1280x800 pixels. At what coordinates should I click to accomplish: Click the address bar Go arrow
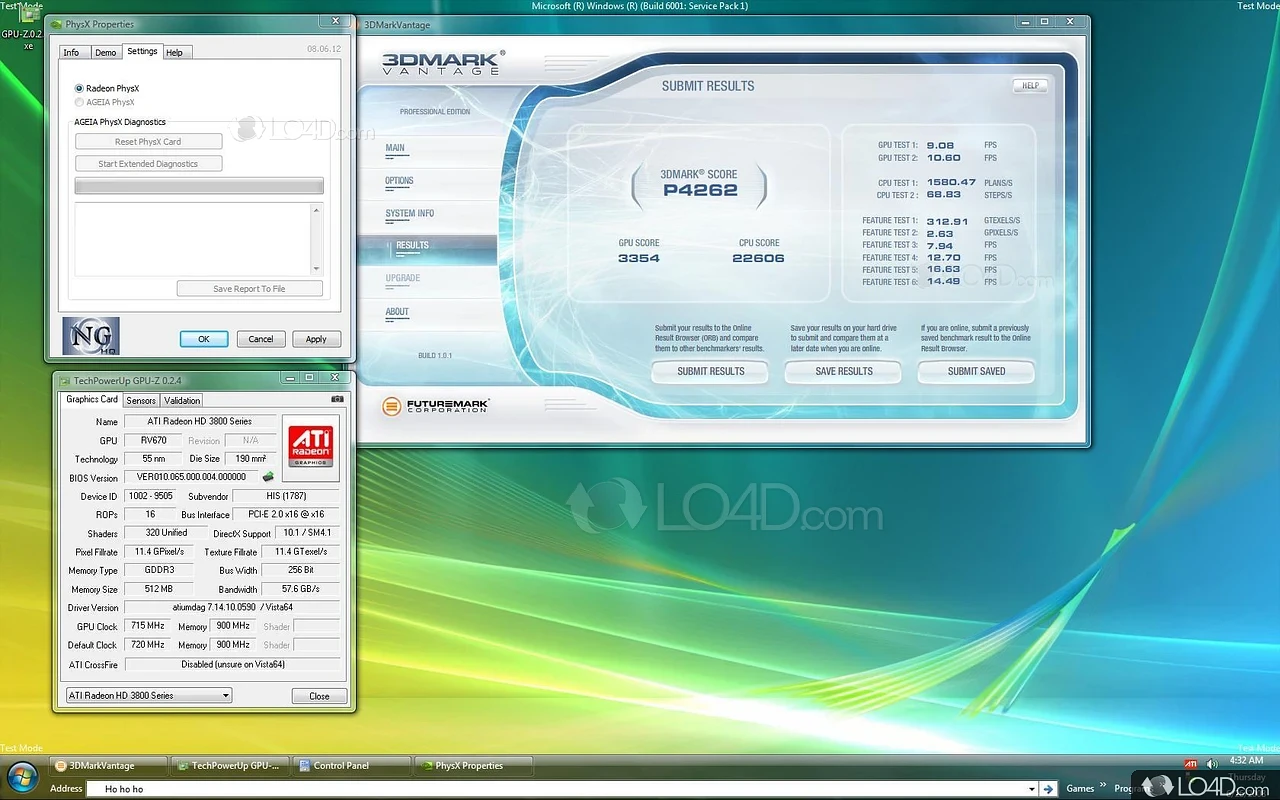[1048, 789]
